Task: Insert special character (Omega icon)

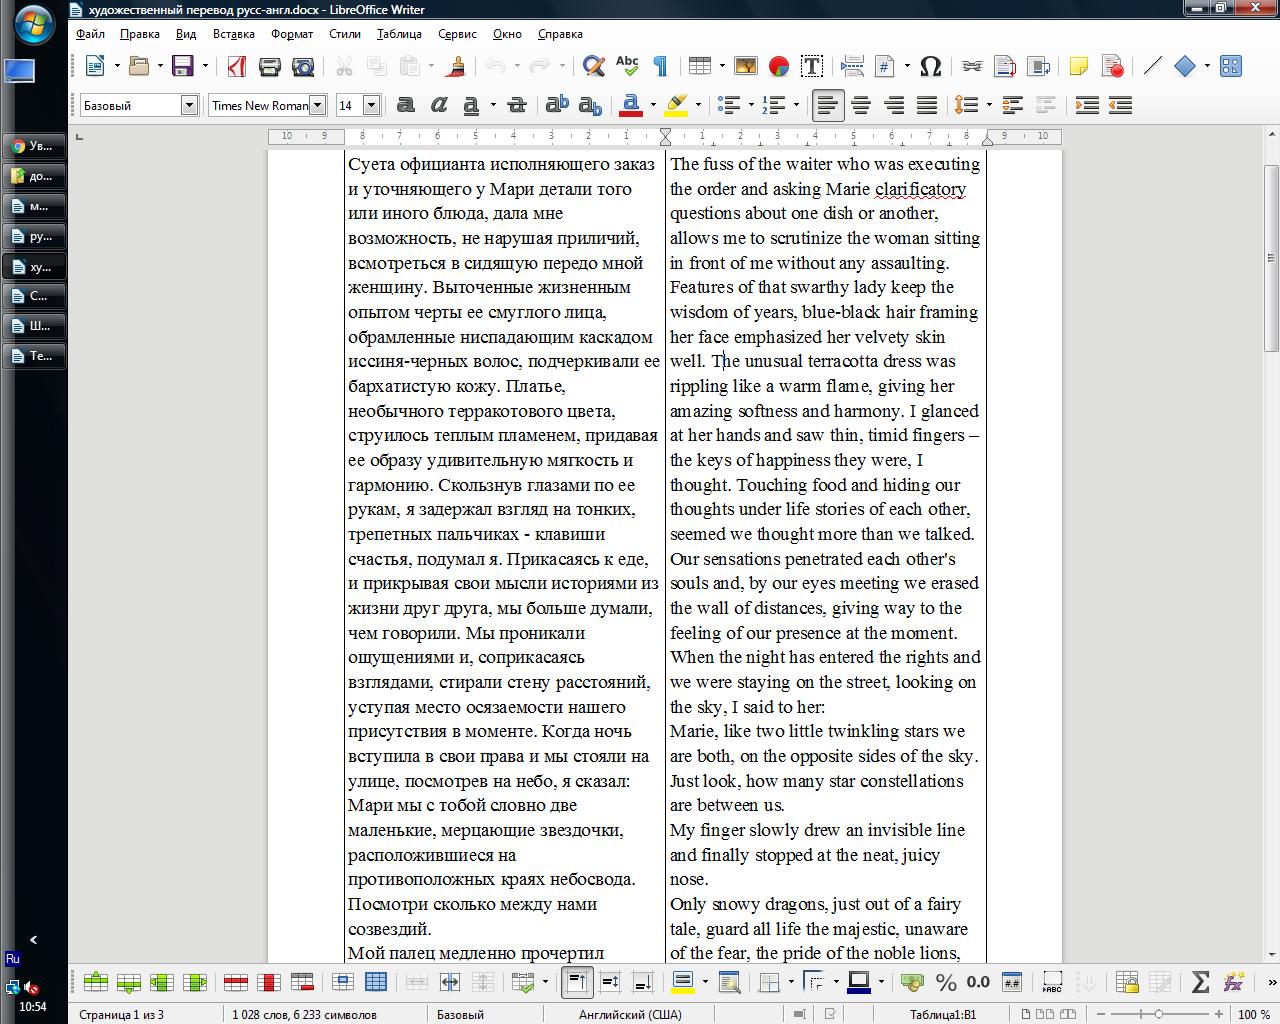Action: [930, 66]
